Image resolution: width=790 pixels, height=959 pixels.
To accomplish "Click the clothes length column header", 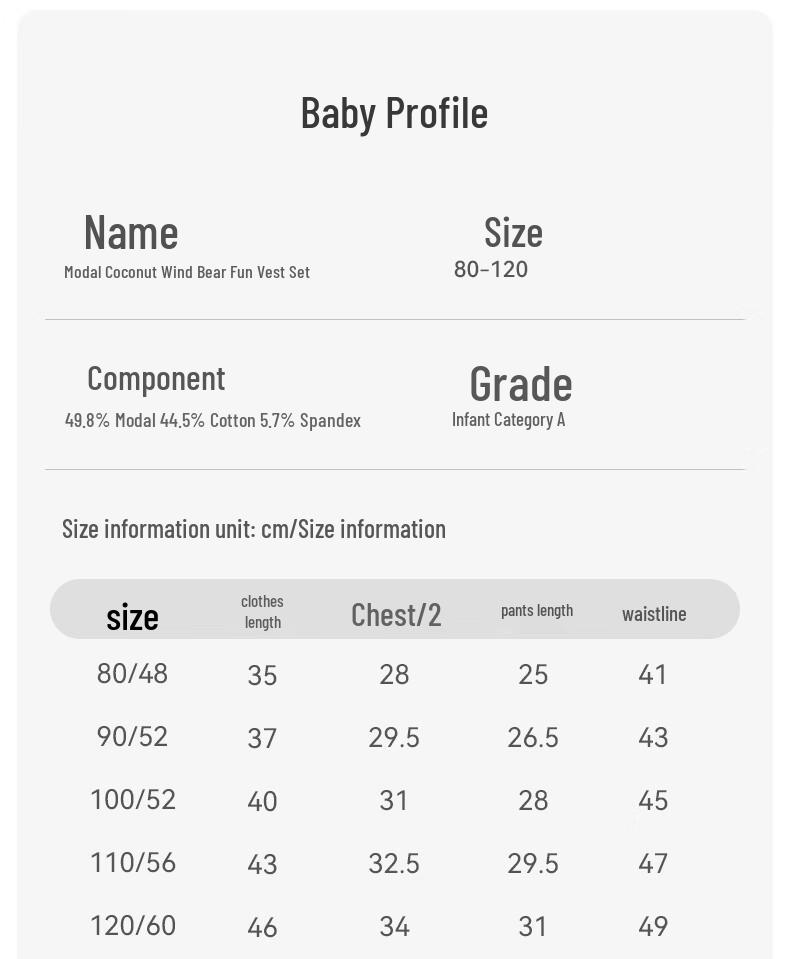I will (262, 612).
